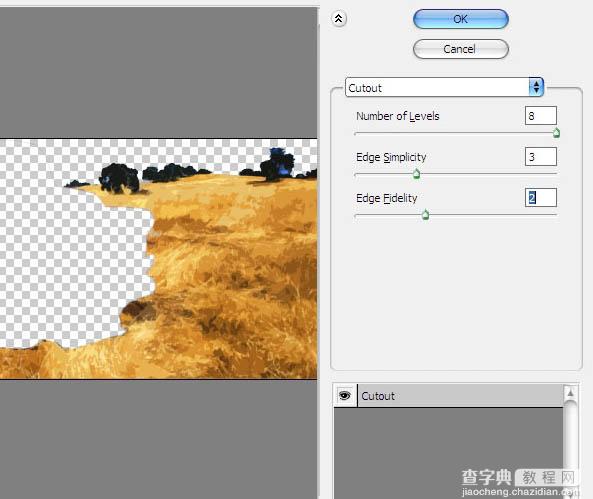The width and height of the screenshot is (593, 499).
Task: Collapse the filter gallery with double-chevron icon
Action: coord(338,18)
